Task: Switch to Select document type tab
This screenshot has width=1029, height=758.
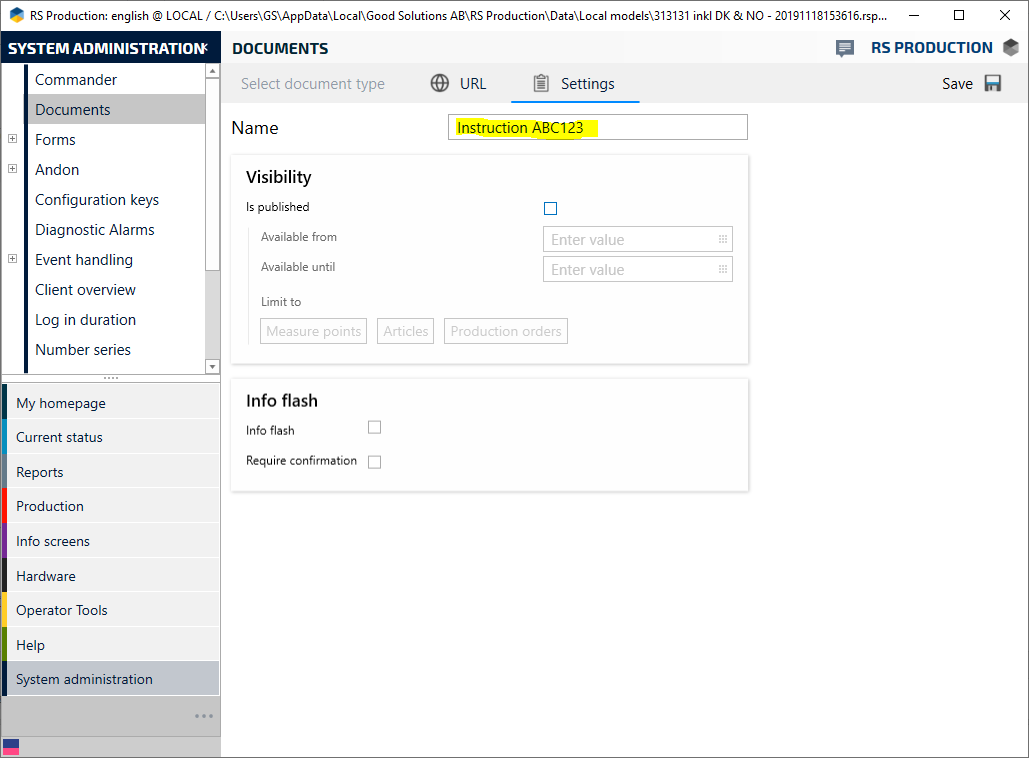Action: (x=312, y=84)
